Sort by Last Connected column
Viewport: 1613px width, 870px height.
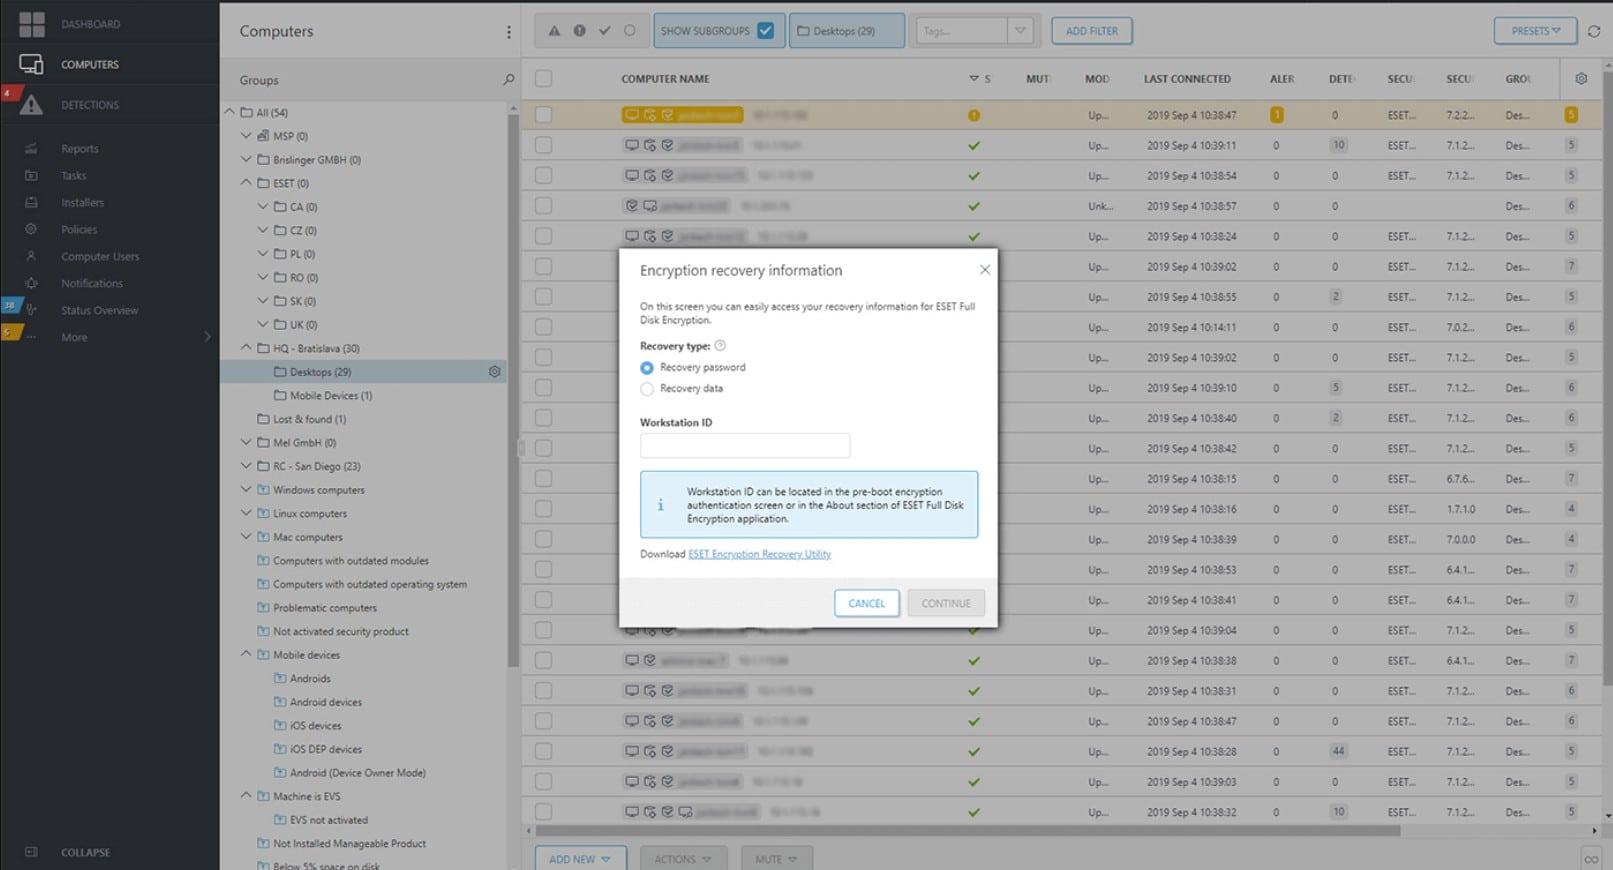click(x=1187, y=79)
